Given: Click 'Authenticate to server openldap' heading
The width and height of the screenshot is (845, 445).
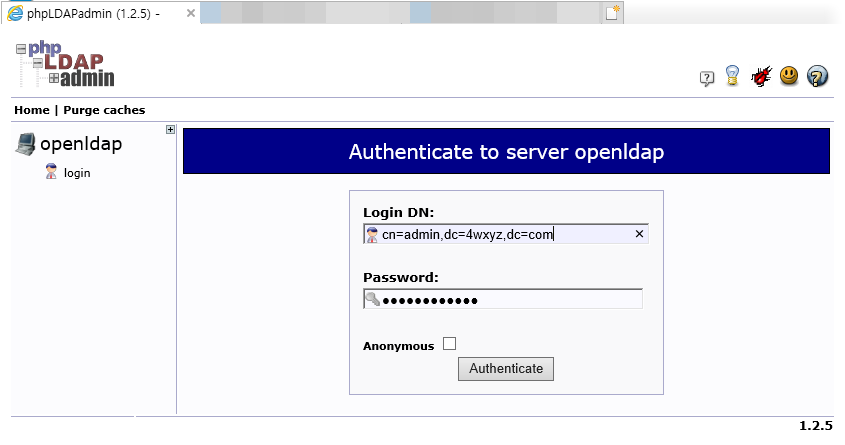Looking at the screenshot, I should 507,152.
